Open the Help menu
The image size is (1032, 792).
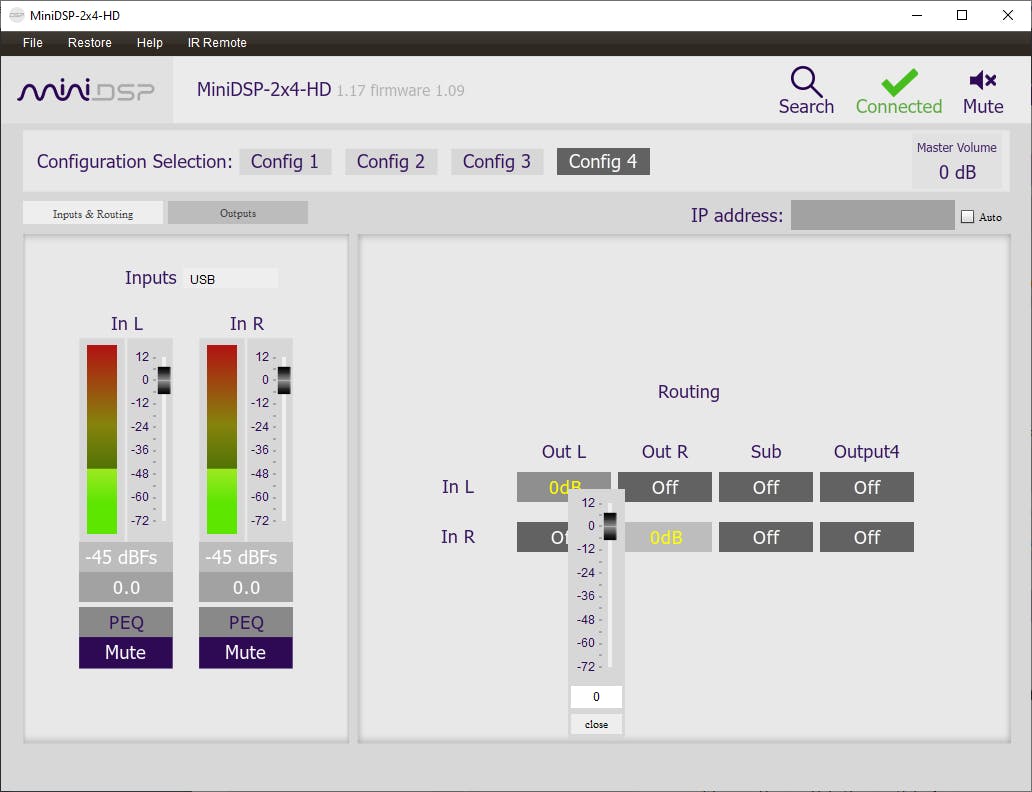(149, 43)
